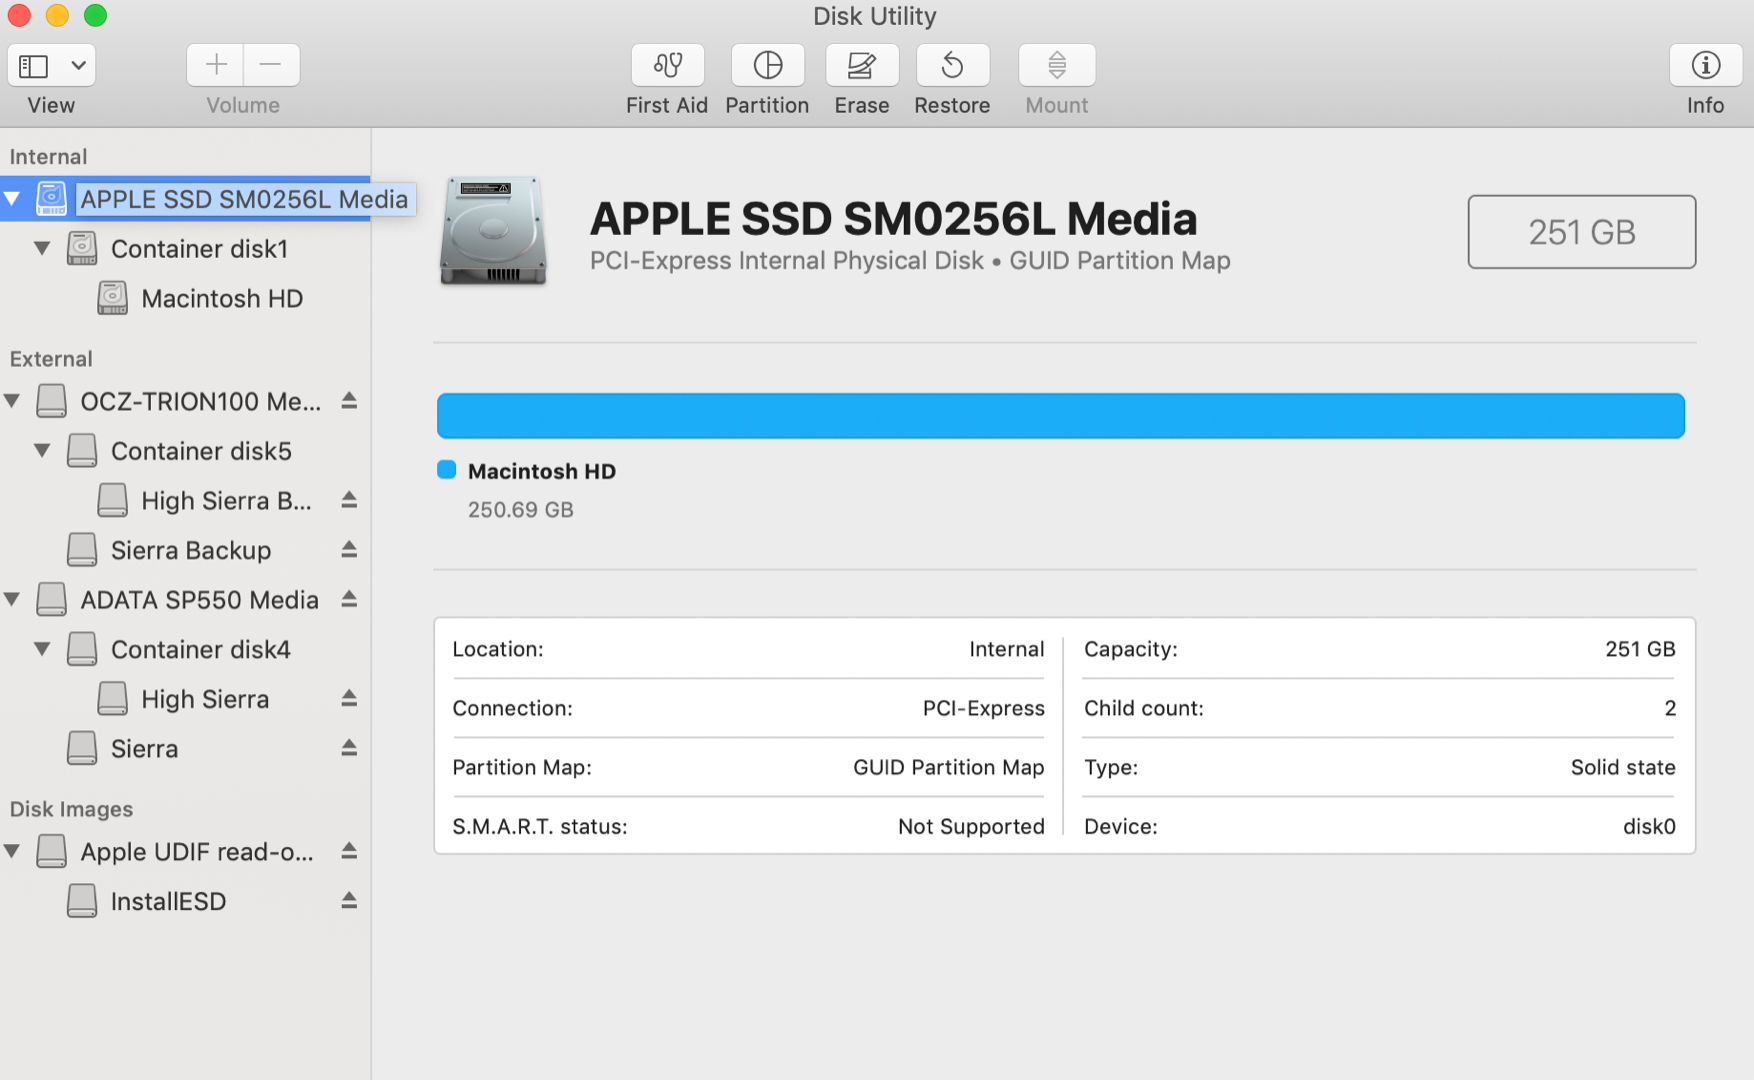Click the Erase toolbar icon
The width and height of the screenshot is (1754, 1080).
(x=861, y=66)
